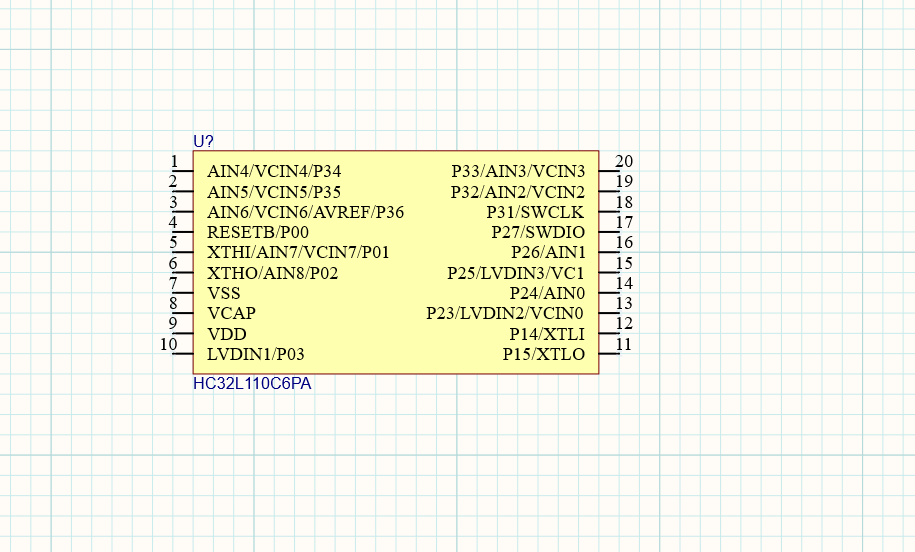Click pin label P27/SWDIO
This screenshot has height=552, width=915.
point(538,232)
